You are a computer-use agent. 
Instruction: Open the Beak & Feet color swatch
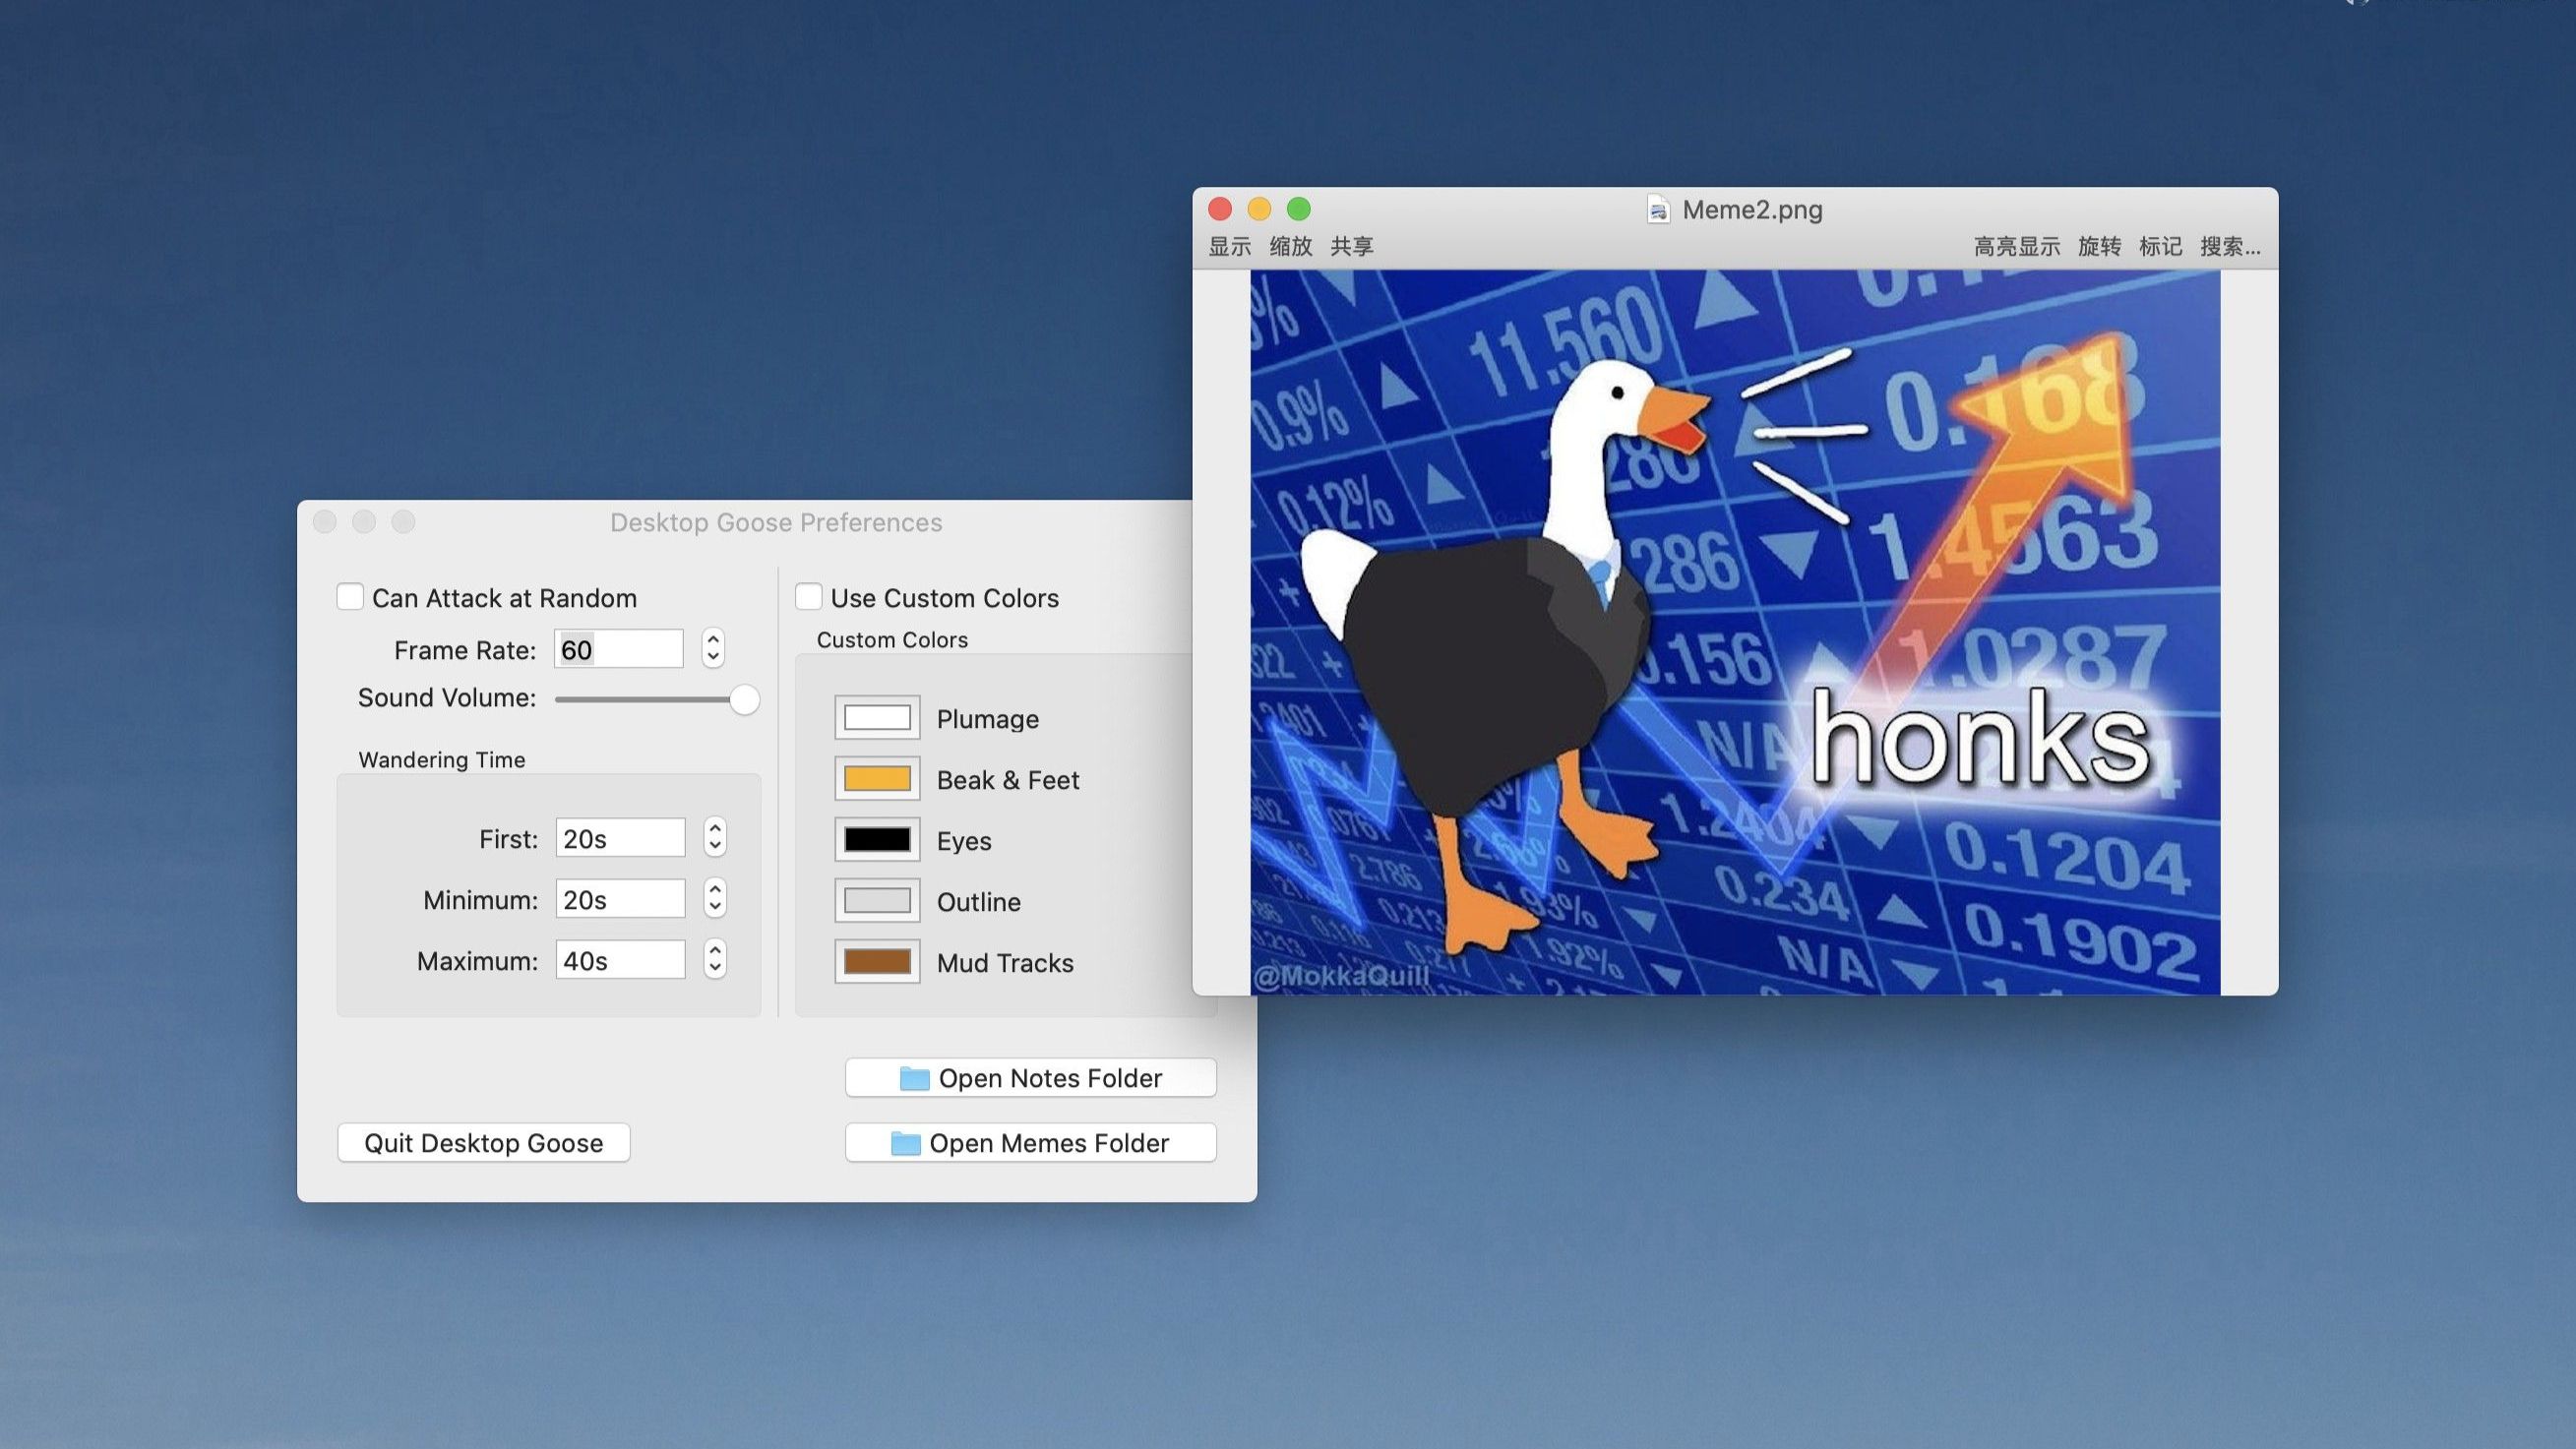pos(877,779)
